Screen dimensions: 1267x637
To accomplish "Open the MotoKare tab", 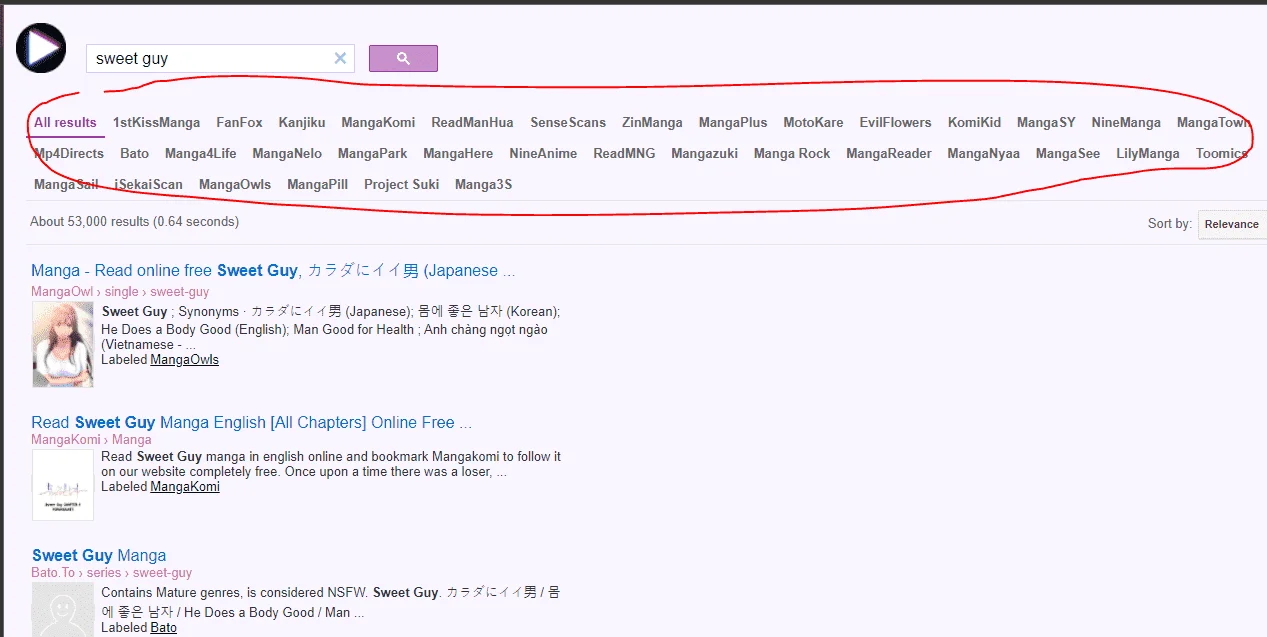I will tap(813, 122).
